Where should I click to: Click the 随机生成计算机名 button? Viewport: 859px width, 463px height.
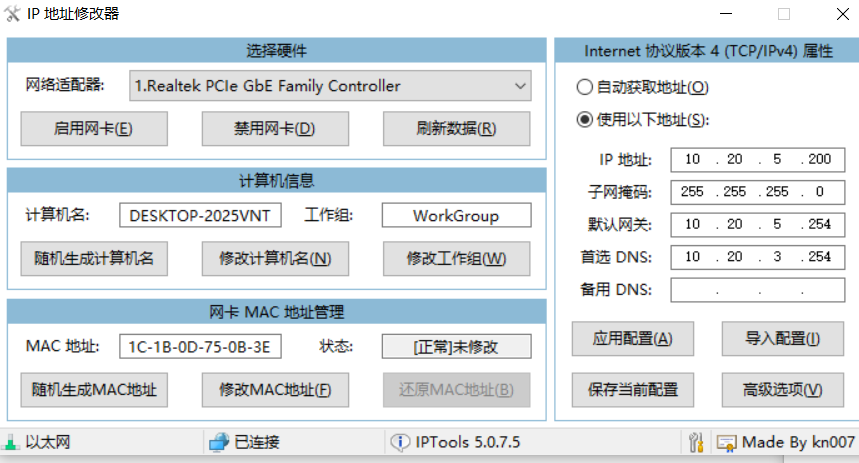[x=94, y=259]
